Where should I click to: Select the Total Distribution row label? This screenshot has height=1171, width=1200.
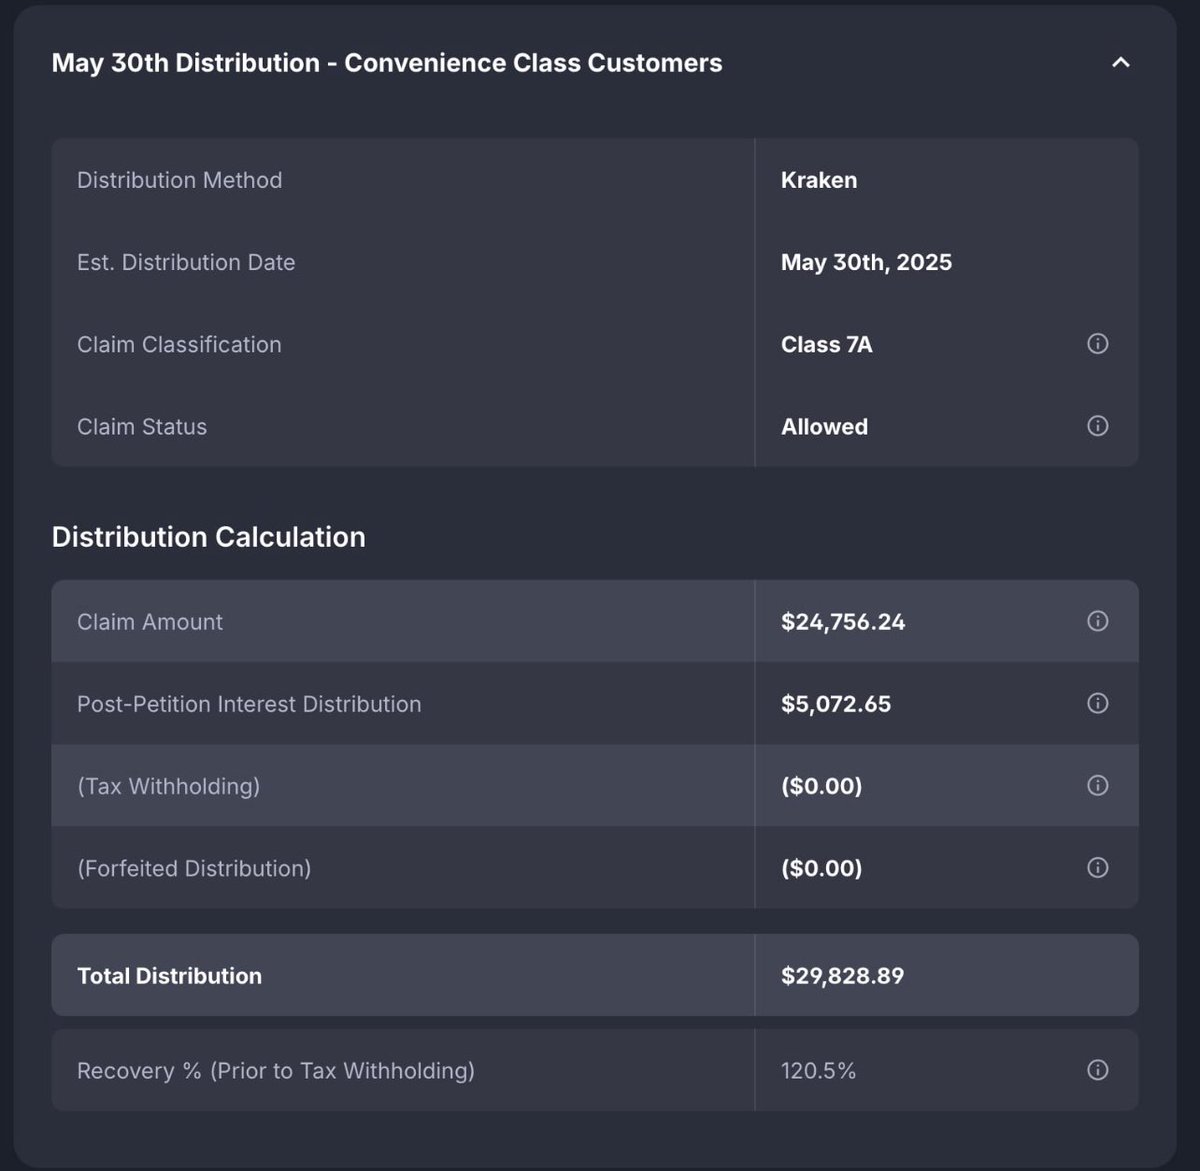click(x=169, y=976)
